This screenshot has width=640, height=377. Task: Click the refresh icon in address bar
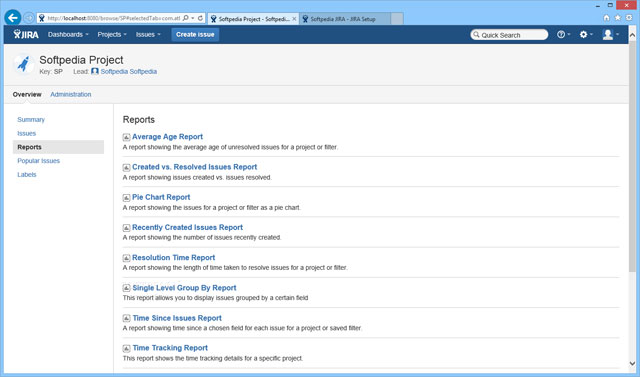[200, 18]
